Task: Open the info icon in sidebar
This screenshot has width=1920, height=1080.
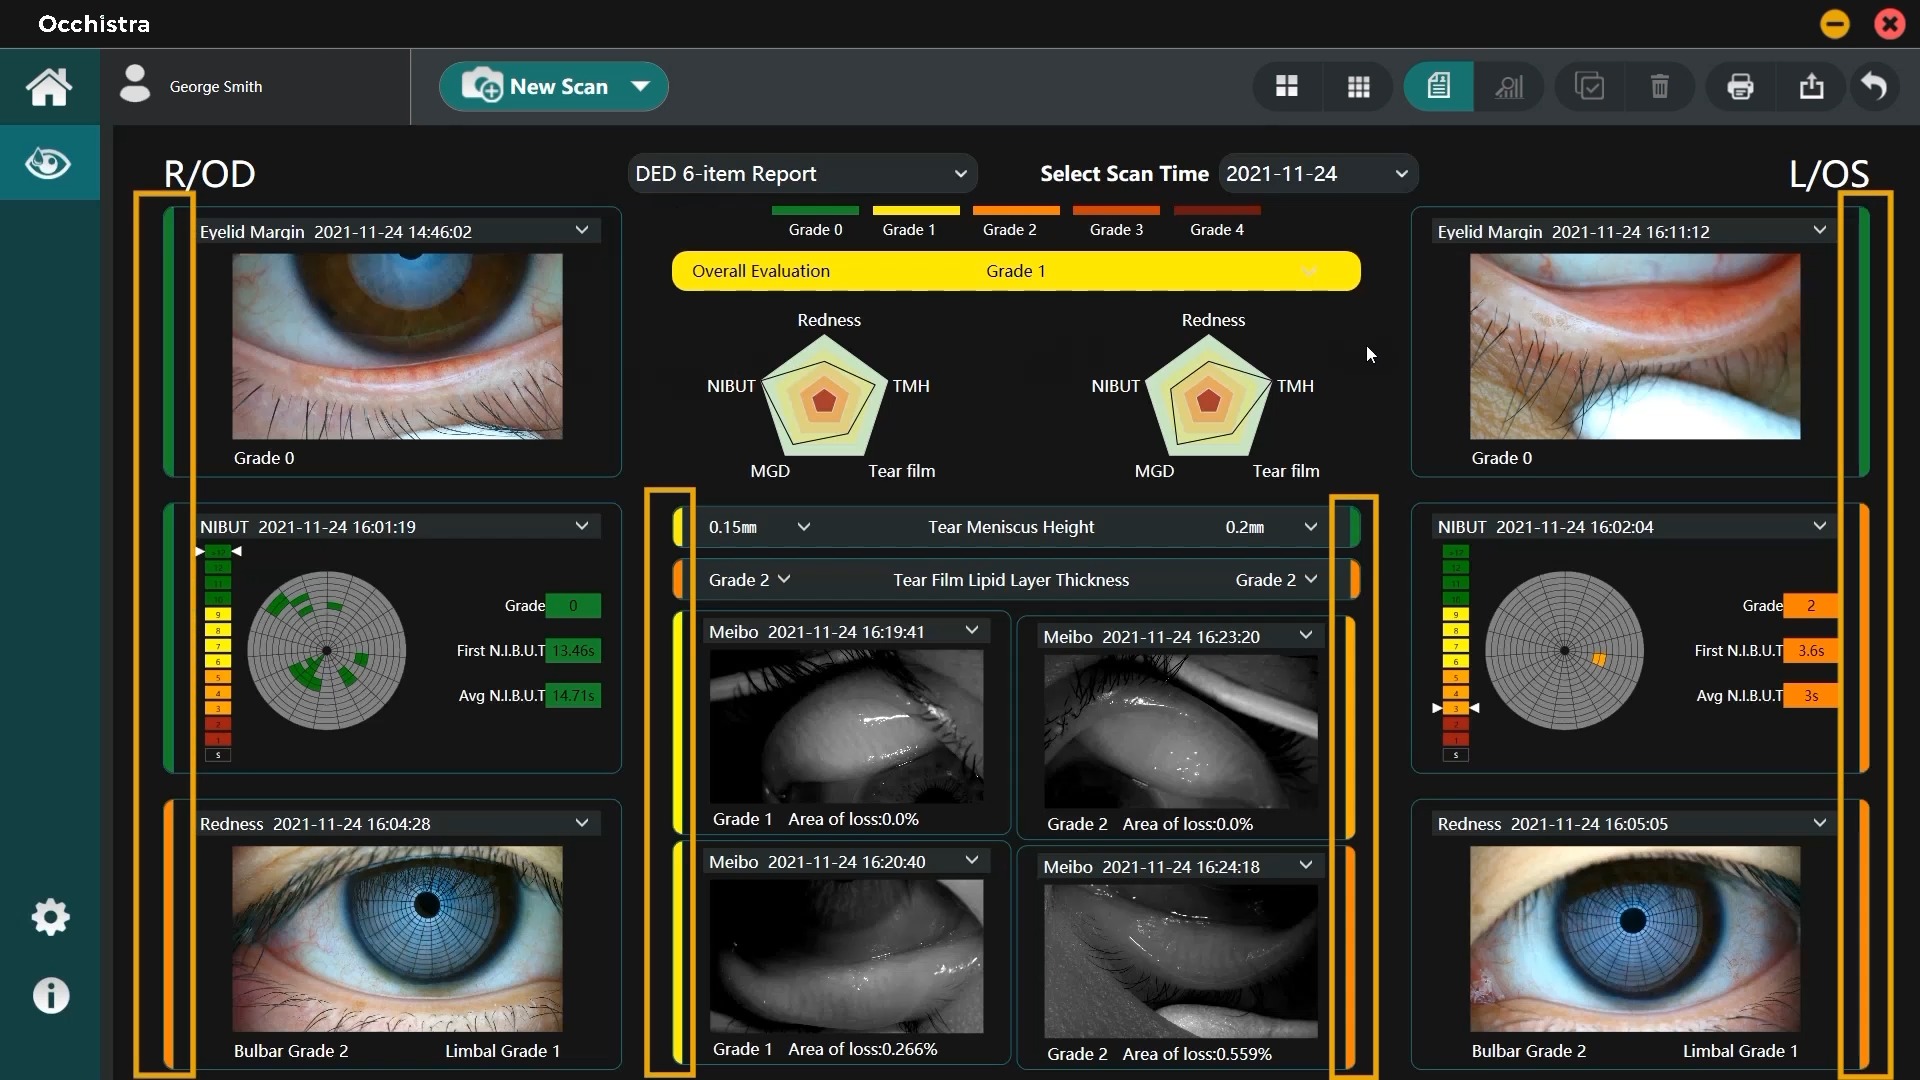Action: click(x=51, y=996)
